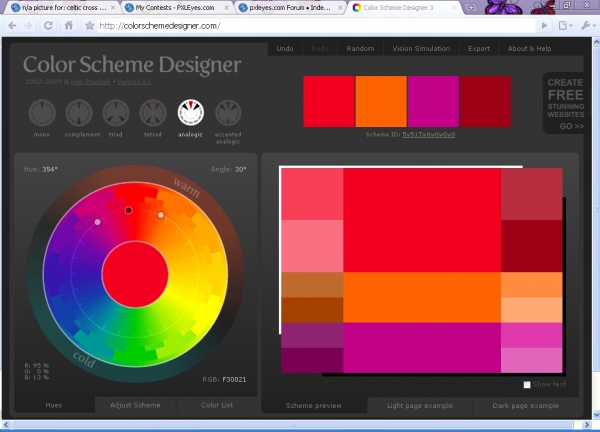Viewport: 600px width, 432px height.
Task: Click the dark base hue dot on wheel
Action: pos(129,210)
